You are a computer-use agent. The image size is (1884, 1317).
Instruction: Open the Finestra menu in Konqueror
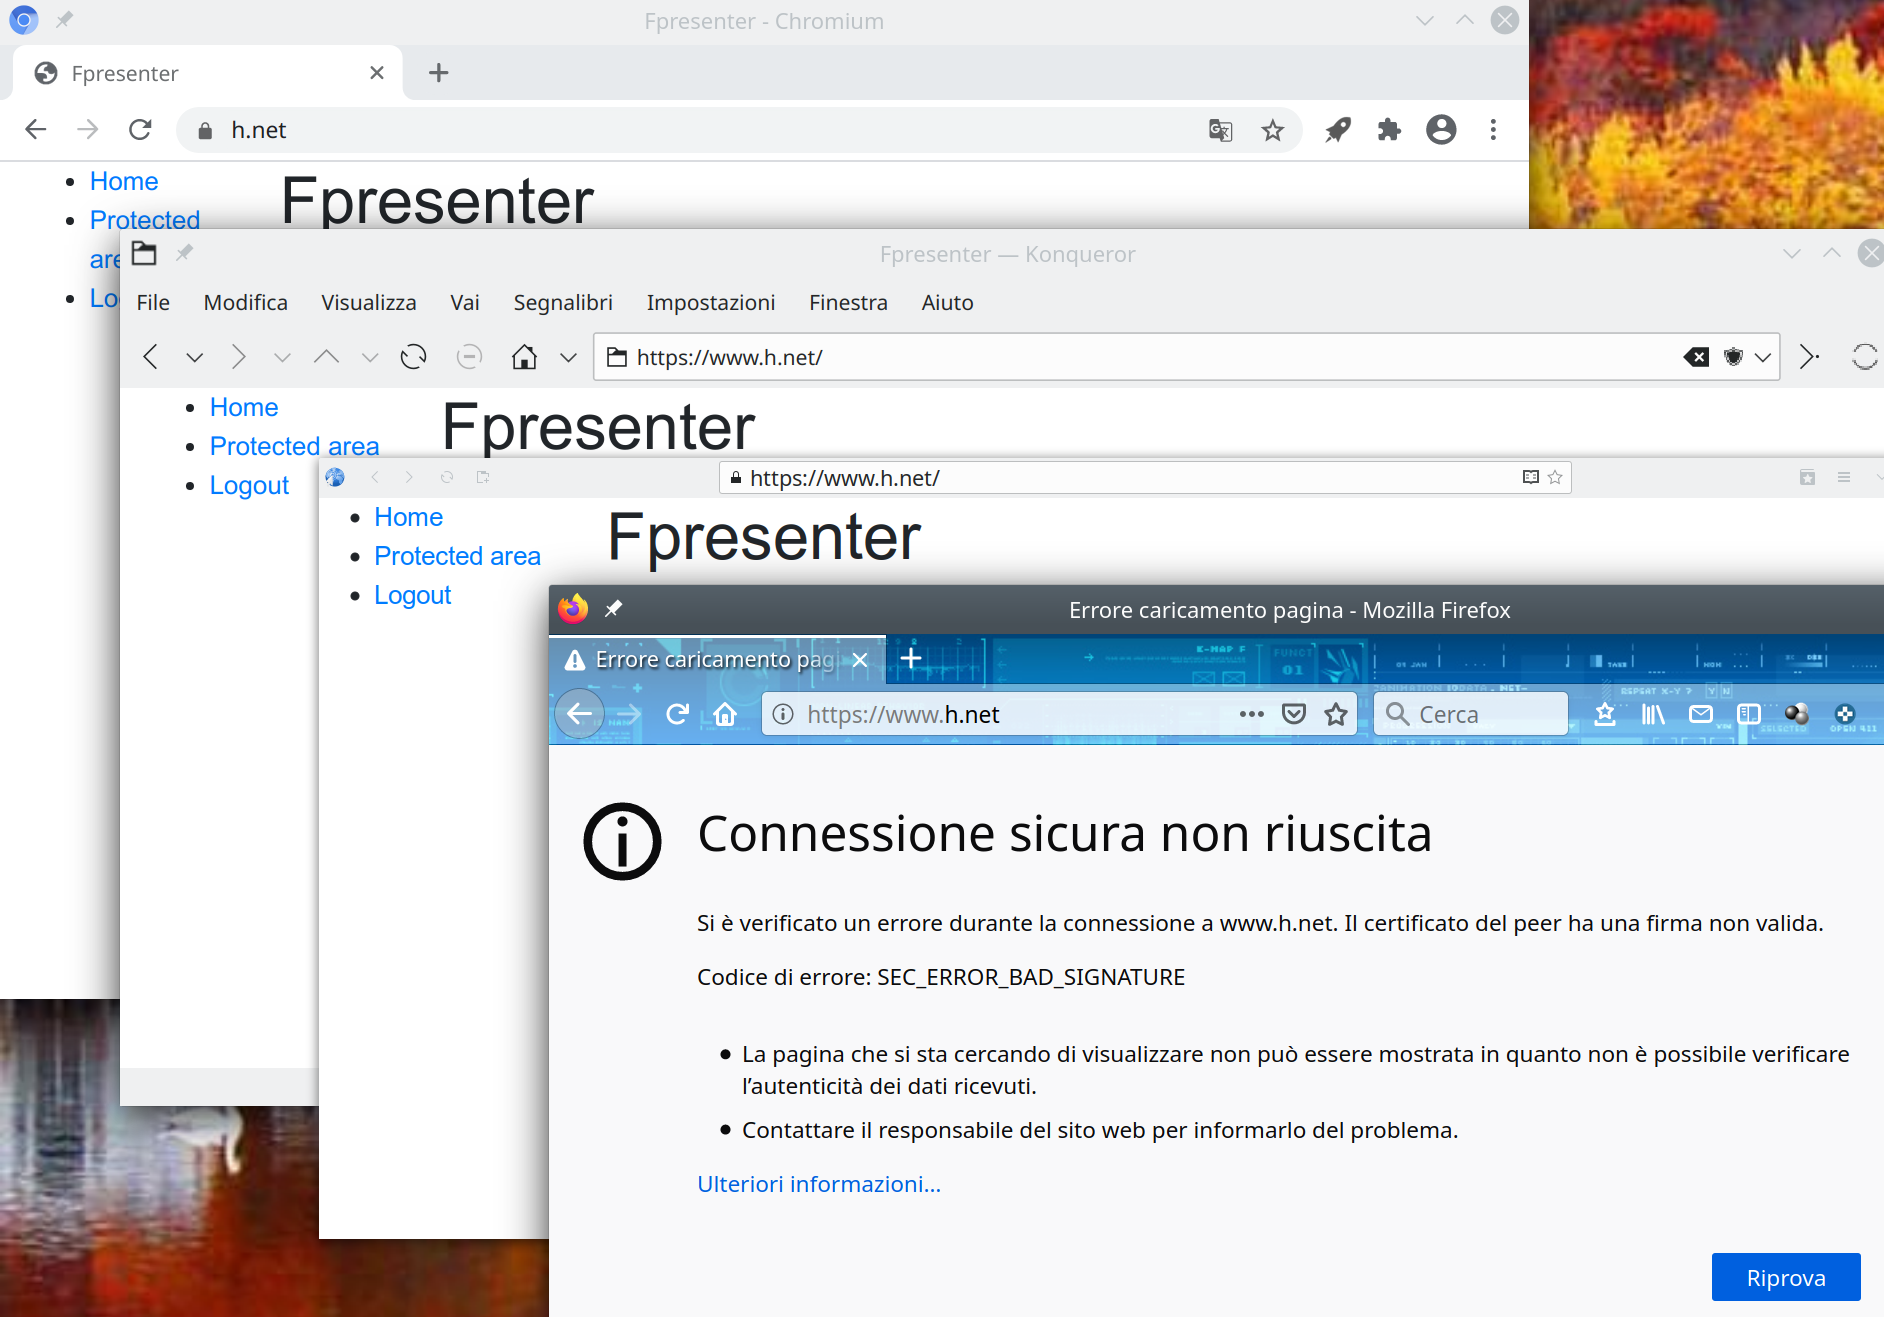coord(848,302)
